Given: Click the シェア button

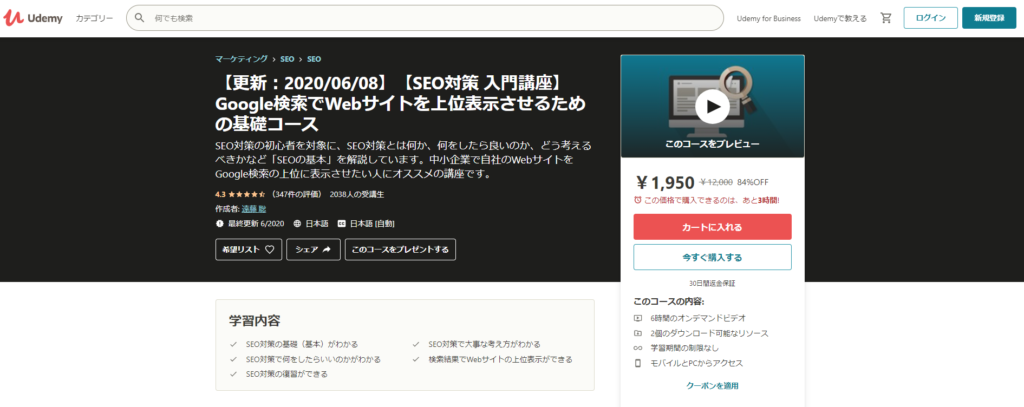Looking at the screenshot, I should 313,250.
